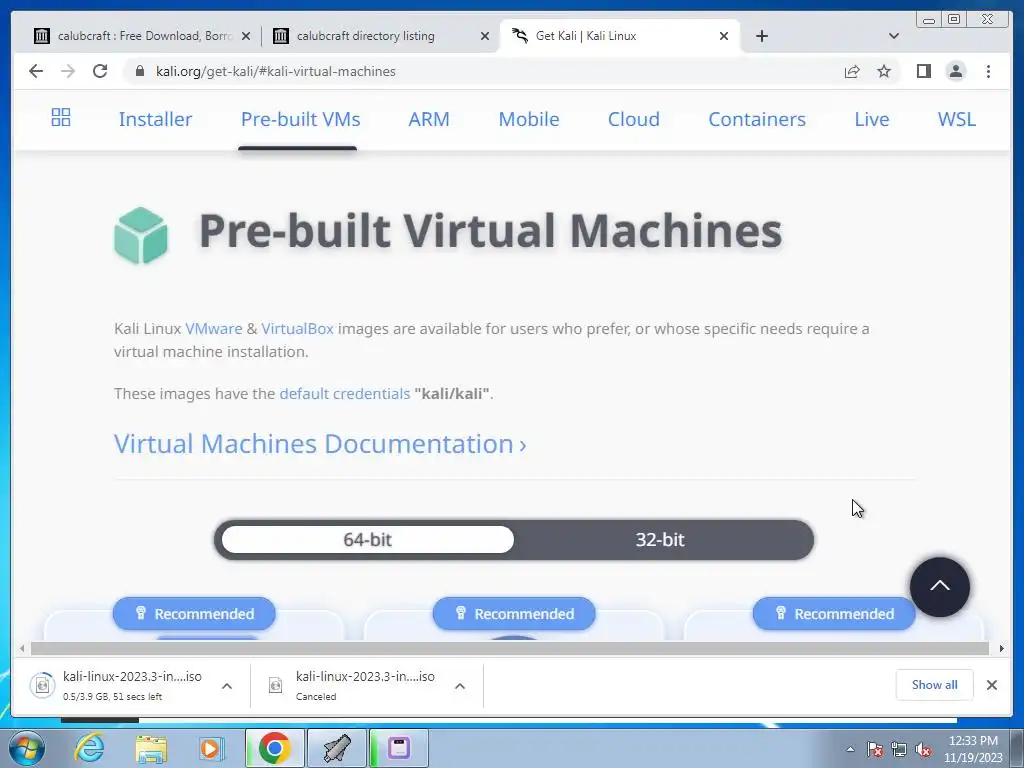Open the WSL section
1024x768 pixels.
pos(957,120)
